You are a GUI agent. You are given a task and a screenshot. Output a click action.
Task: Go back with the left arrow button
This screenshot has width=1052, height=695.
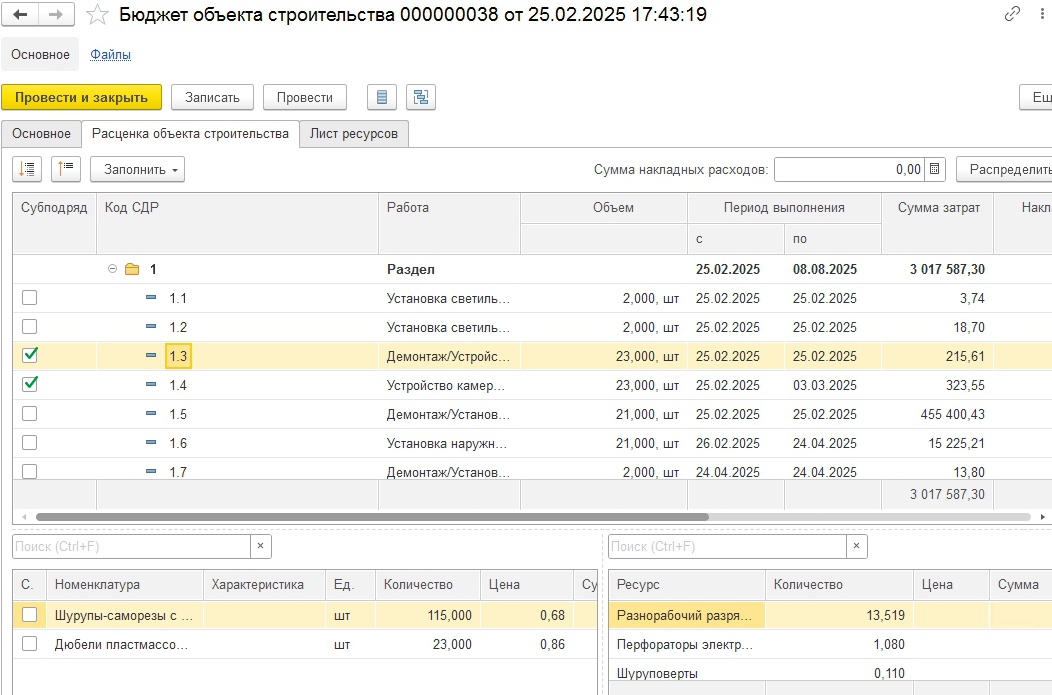20,14
